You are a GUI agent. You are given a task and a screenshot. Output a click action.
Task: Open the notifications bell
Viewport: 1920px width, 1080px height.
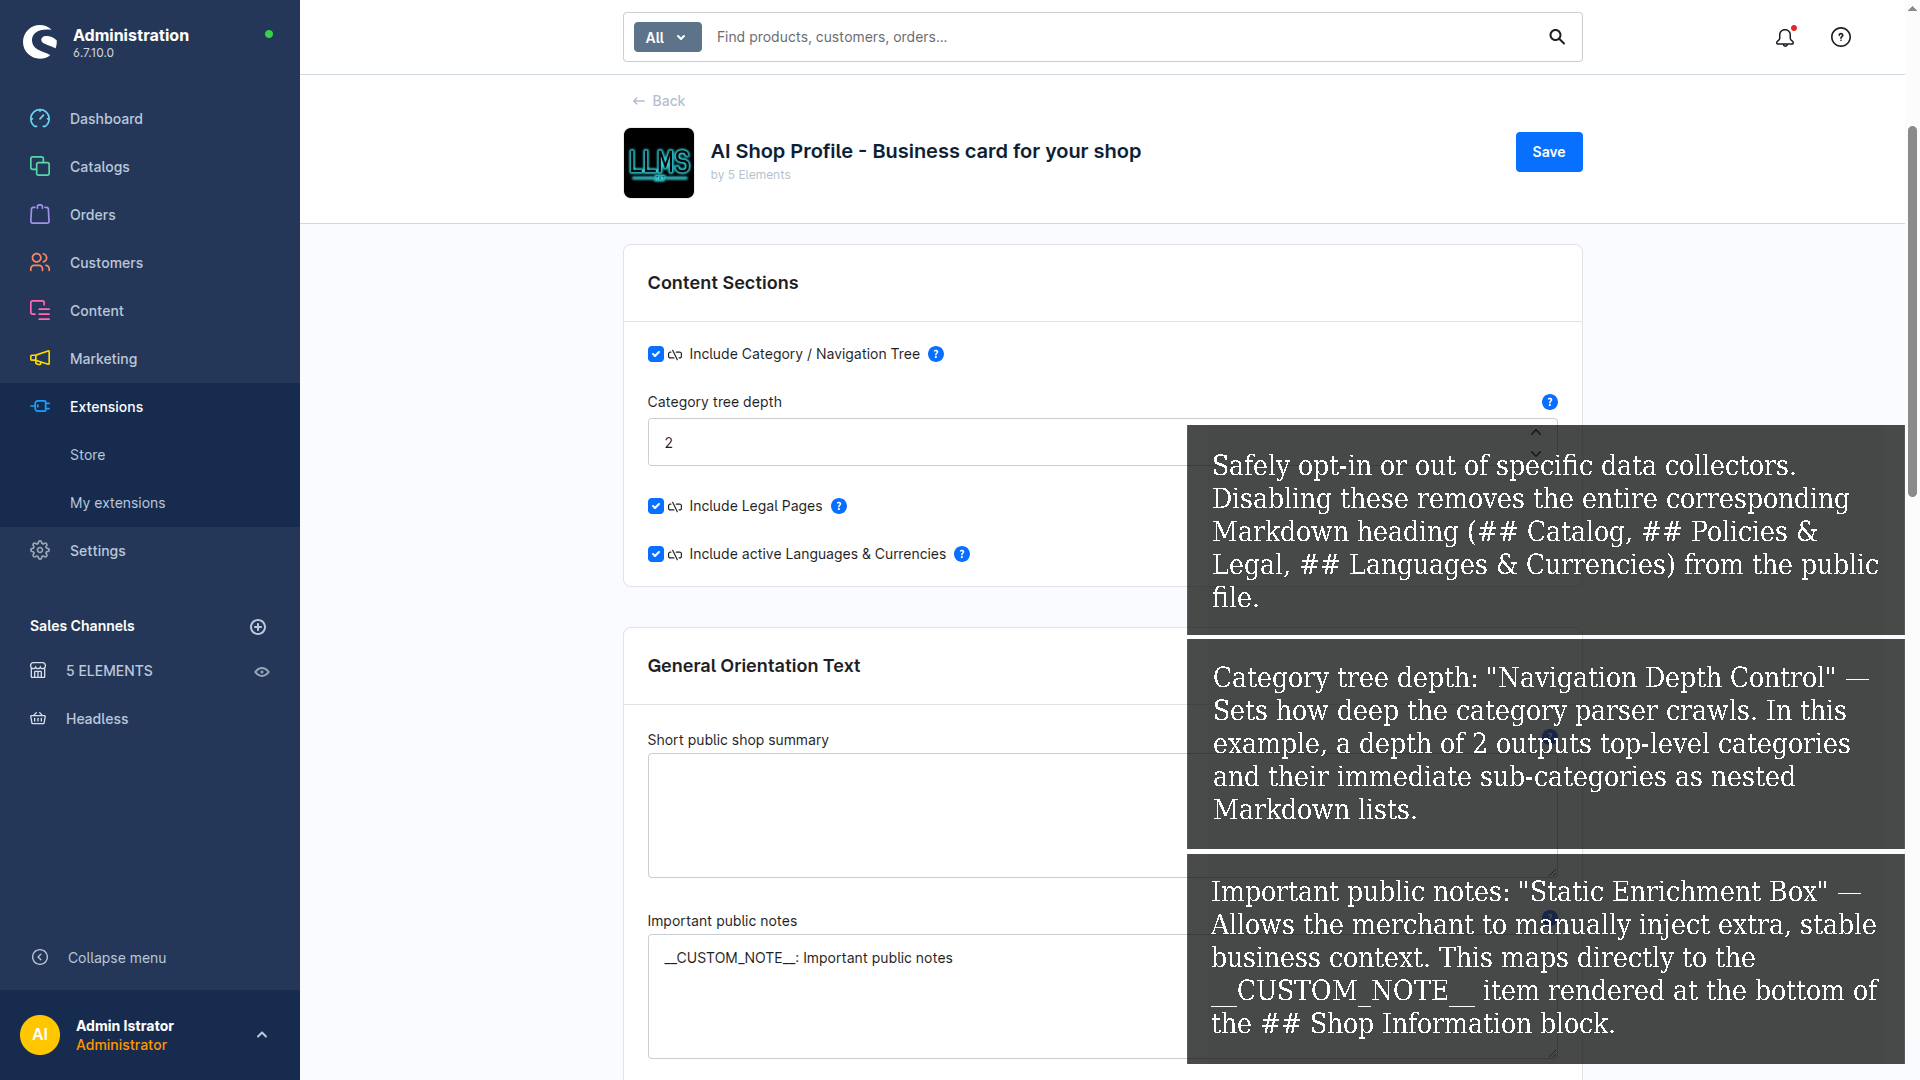[x=1785, y=37]
